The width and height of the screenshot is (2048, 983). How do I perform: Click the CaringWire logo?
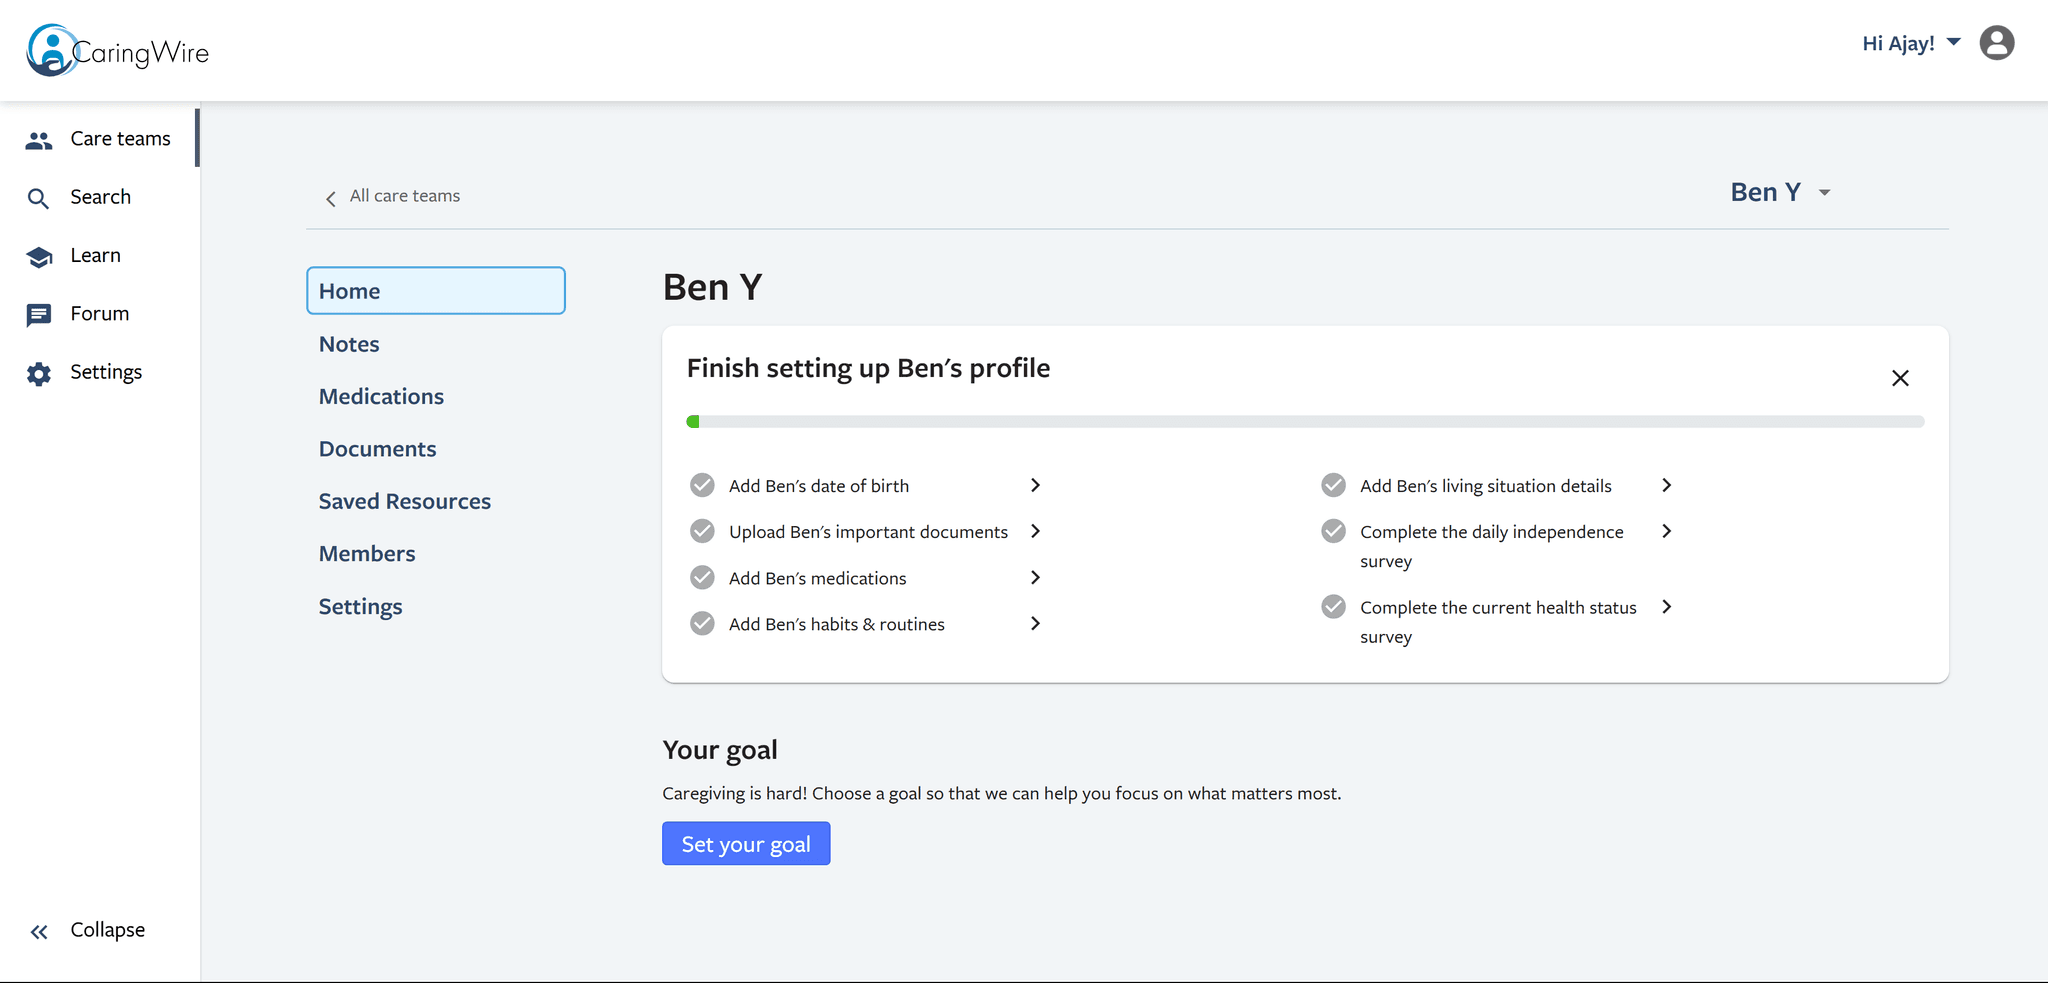pos(118,51)
